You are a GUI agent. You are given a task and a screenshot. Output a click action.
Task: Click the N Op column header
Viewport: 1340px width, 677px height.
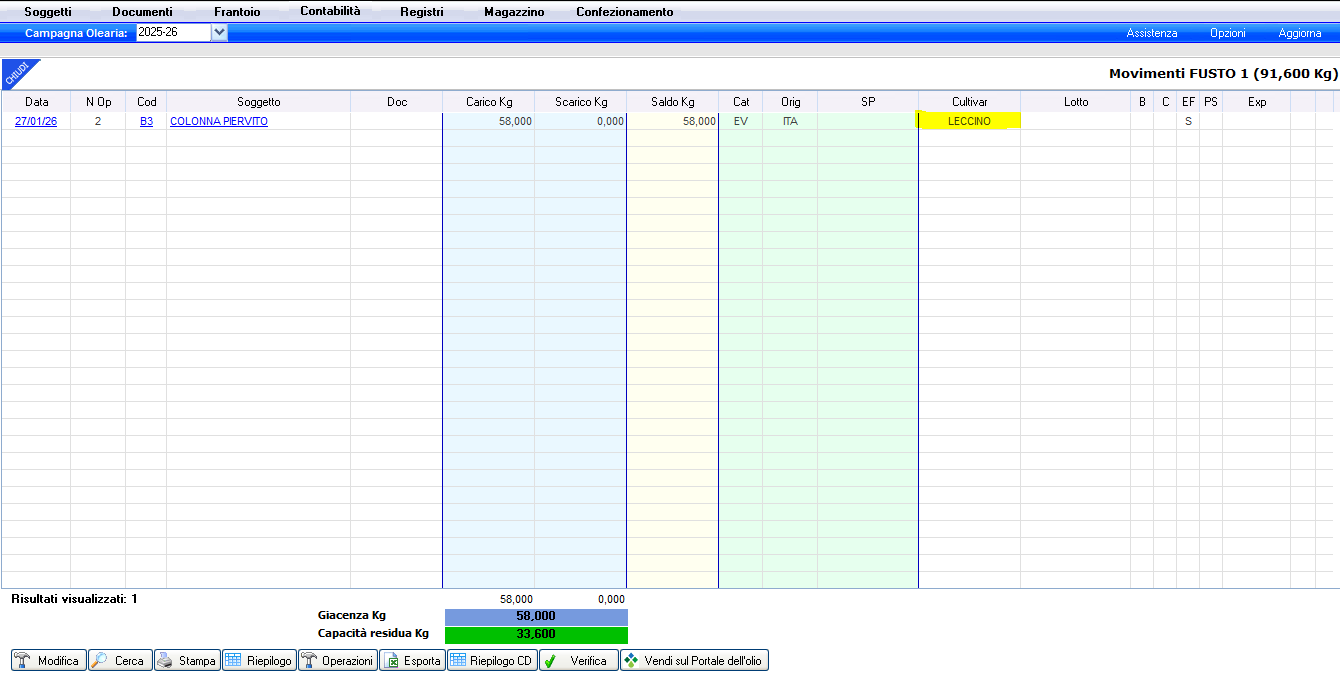[x=98, y=102]
